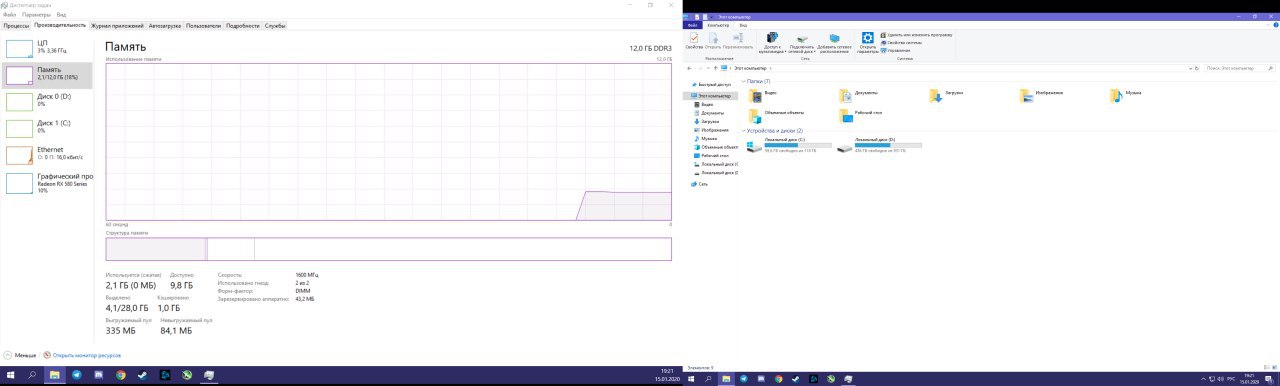
Task: Select the ЦП performance graph thumbnail
Action: (19, 48)
